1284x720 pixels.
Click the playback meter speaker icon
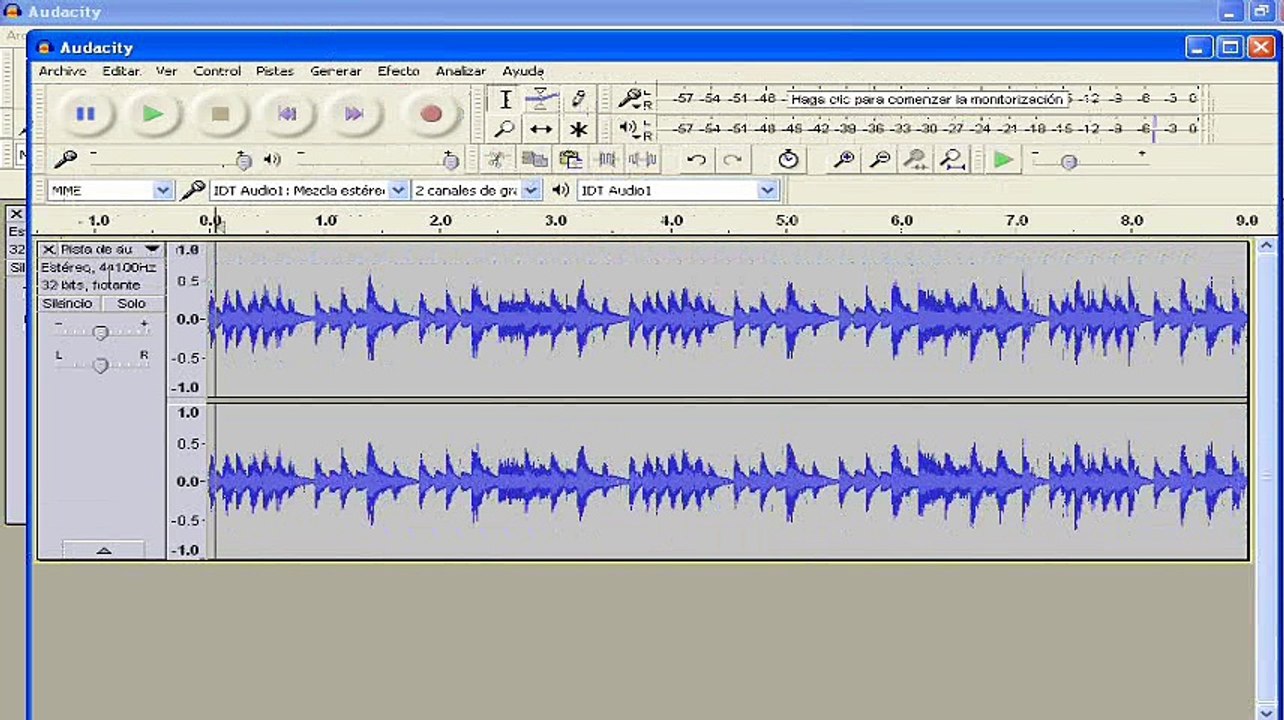point(629,128)
